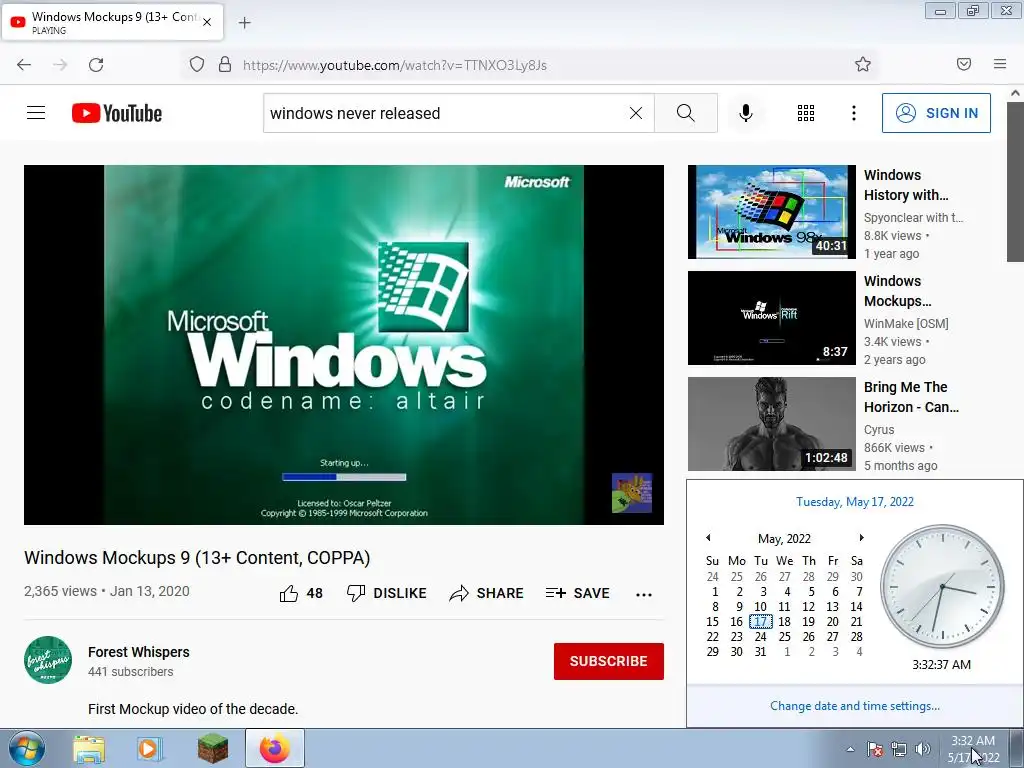The width and height of the screenshot is (1024, 768).
Task: Launch Windows Media Player from taskbar
Action: [150, 749]
